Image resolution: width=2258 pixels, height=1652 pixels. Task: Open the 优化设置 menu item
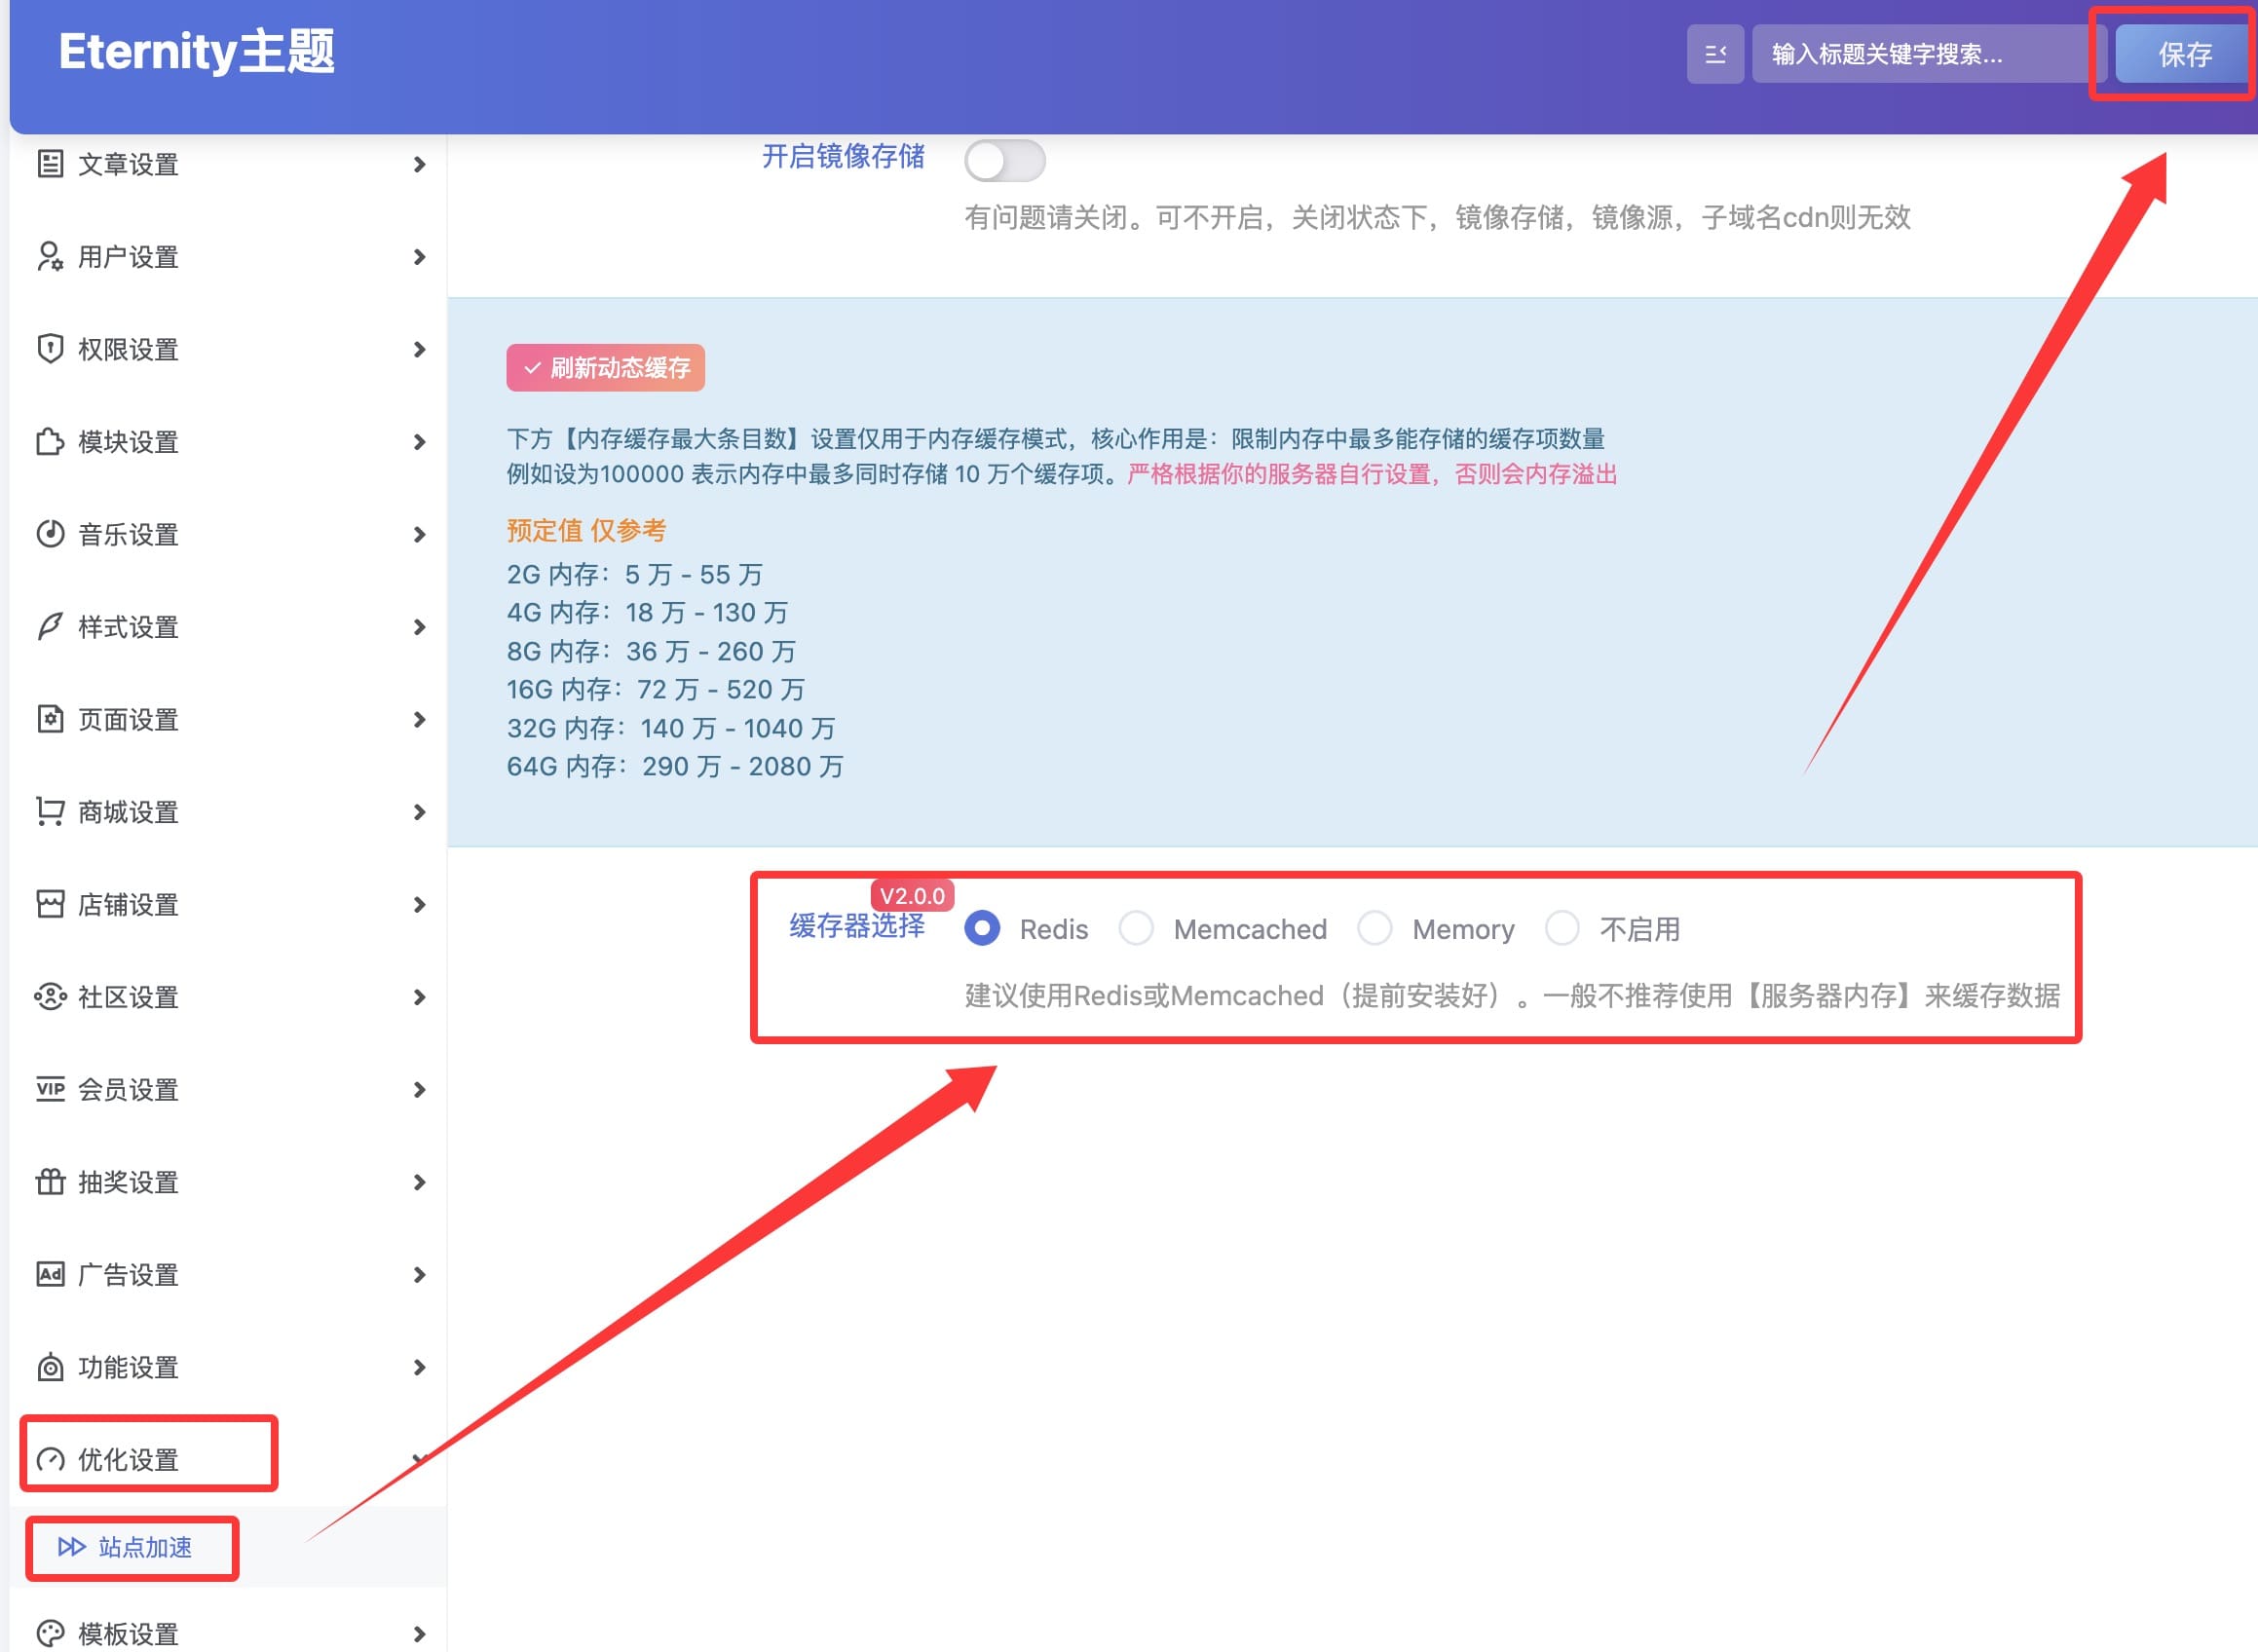[x=128, y=1460]
